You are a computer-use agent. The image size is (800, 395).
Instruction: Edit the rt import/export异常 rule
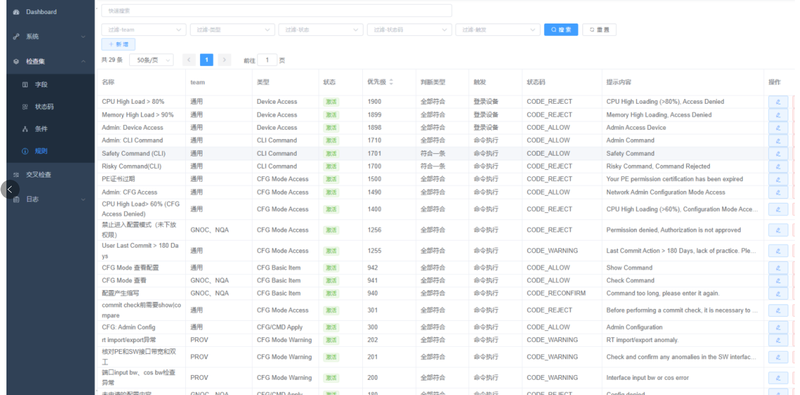pos(778,340)
